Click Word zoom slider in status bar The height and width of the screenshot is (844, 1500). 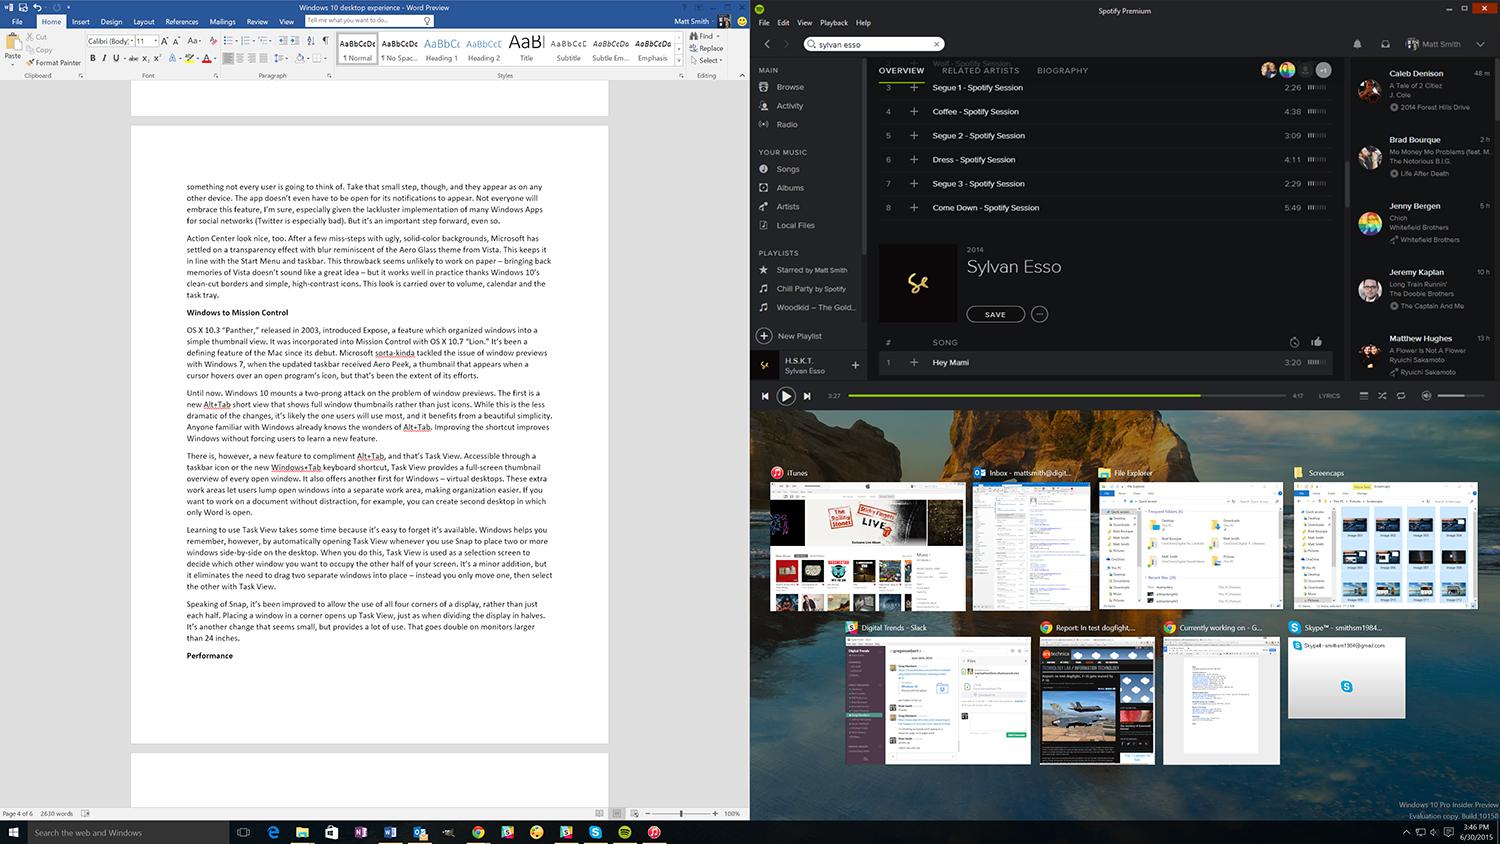pyautogui.click(x=681, y=813)
